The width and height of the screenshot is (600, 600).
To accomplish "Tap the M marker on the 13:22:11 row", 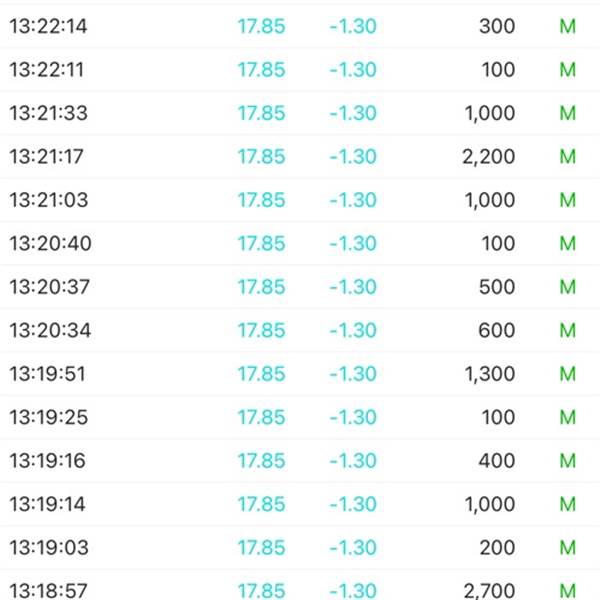I will click(x=567, y=70).
